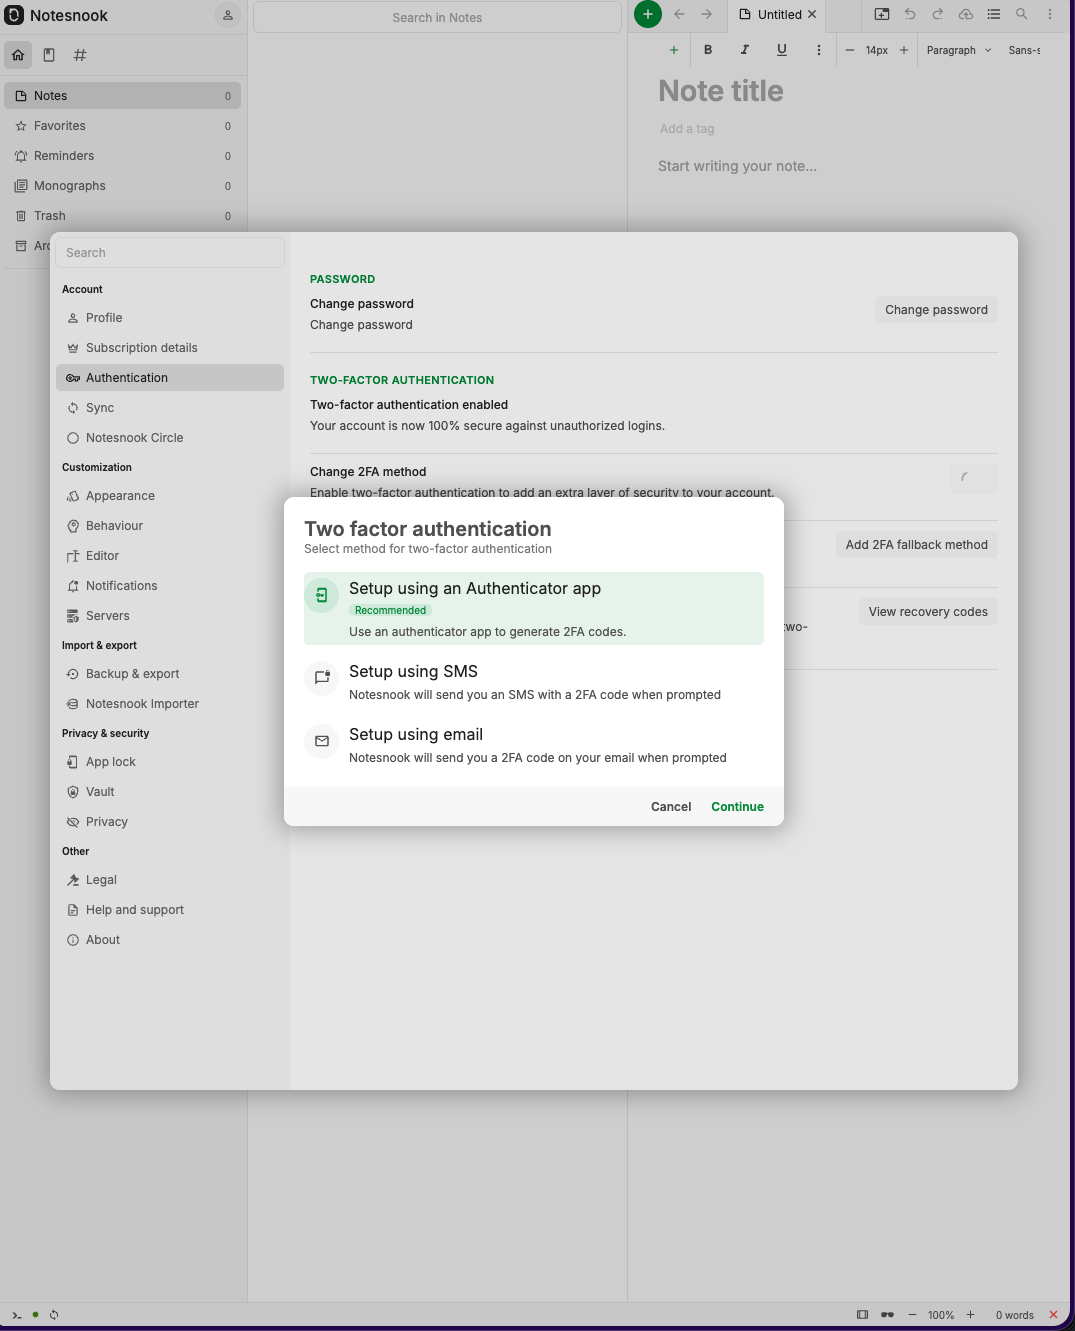1075x1331 pixels.
Task: Open Notesnook Importer settings
Action: coord(170,704)
